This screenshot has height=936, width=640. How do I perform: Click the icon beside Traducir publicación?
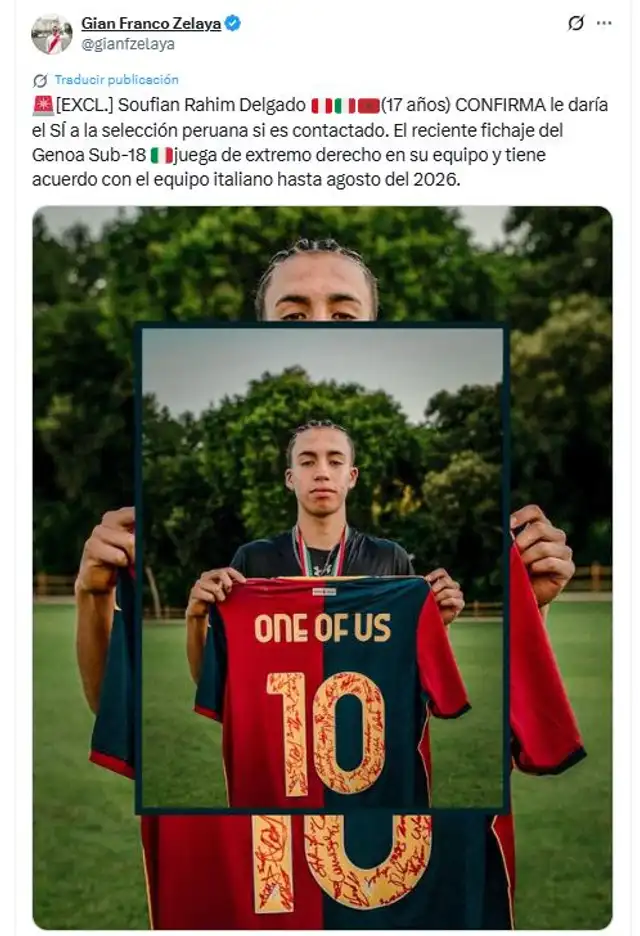coord(40,80)
